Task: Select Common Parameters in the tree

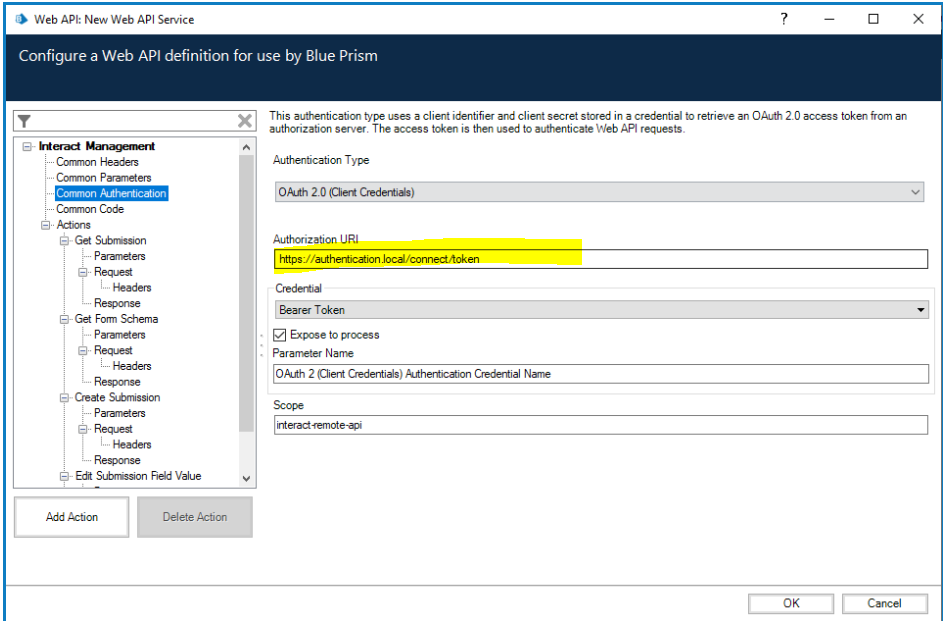Action: (x=103, y=178)
